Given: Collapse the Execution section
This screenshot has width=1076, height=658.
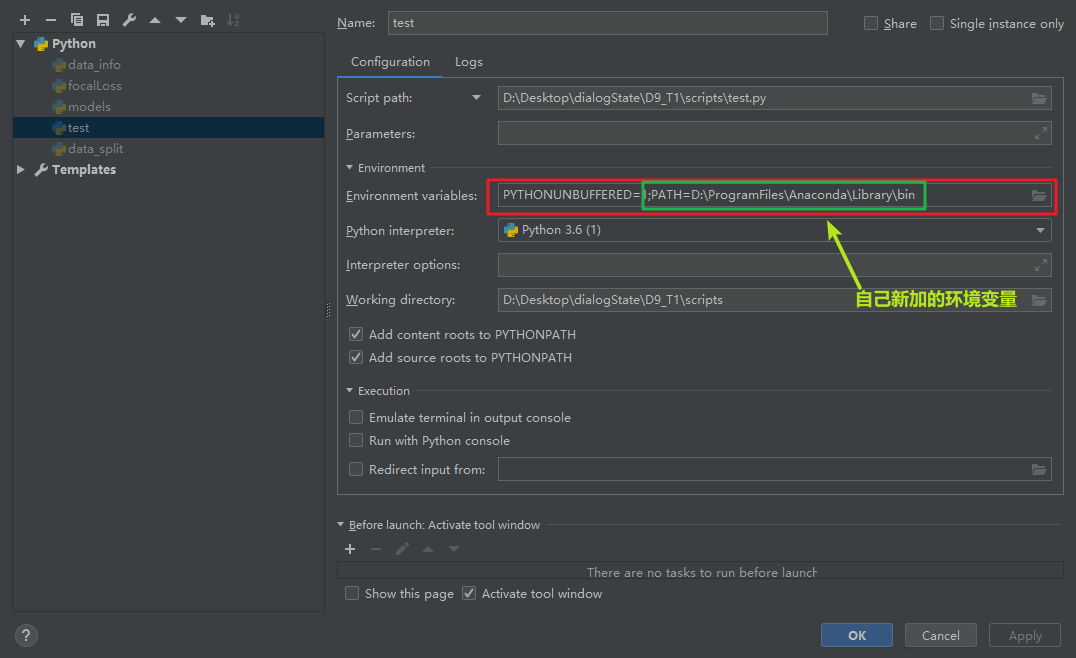Looking at the screenshot, I should coord(349,390).
